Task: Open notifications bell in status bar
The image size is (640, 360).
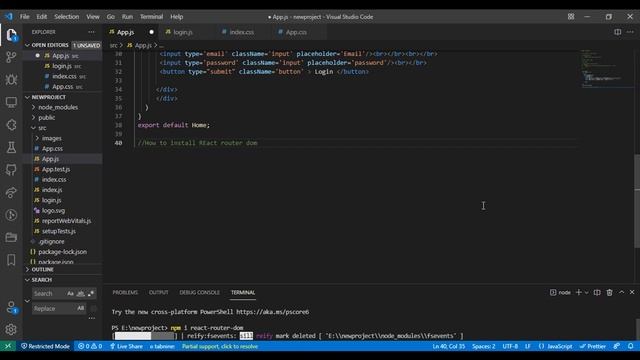Action: pyautogui.click(x=631, y=346)
